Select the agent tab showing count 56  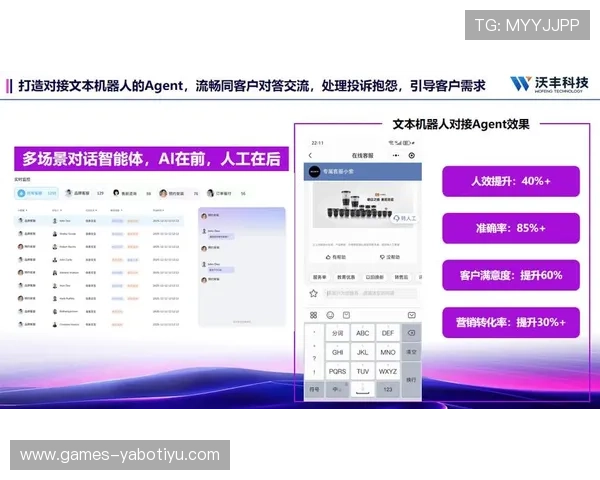[227, 193]
